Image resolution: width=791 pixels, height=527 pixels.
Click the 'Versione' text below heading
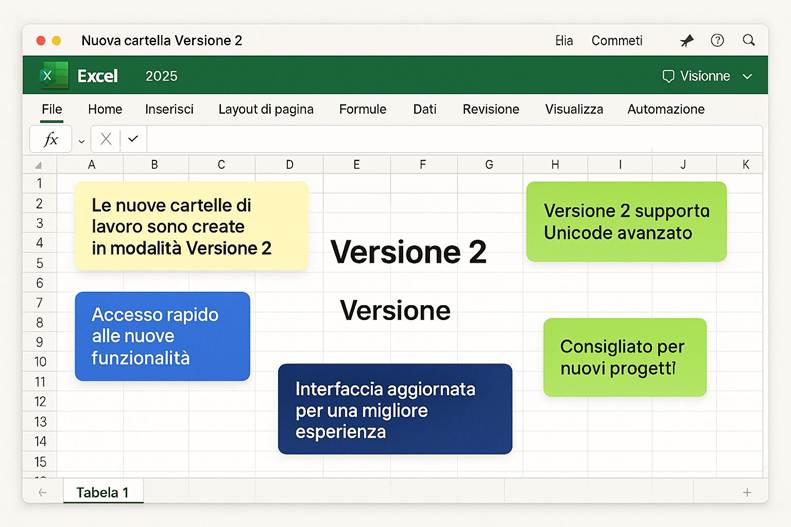coord(395,310)
